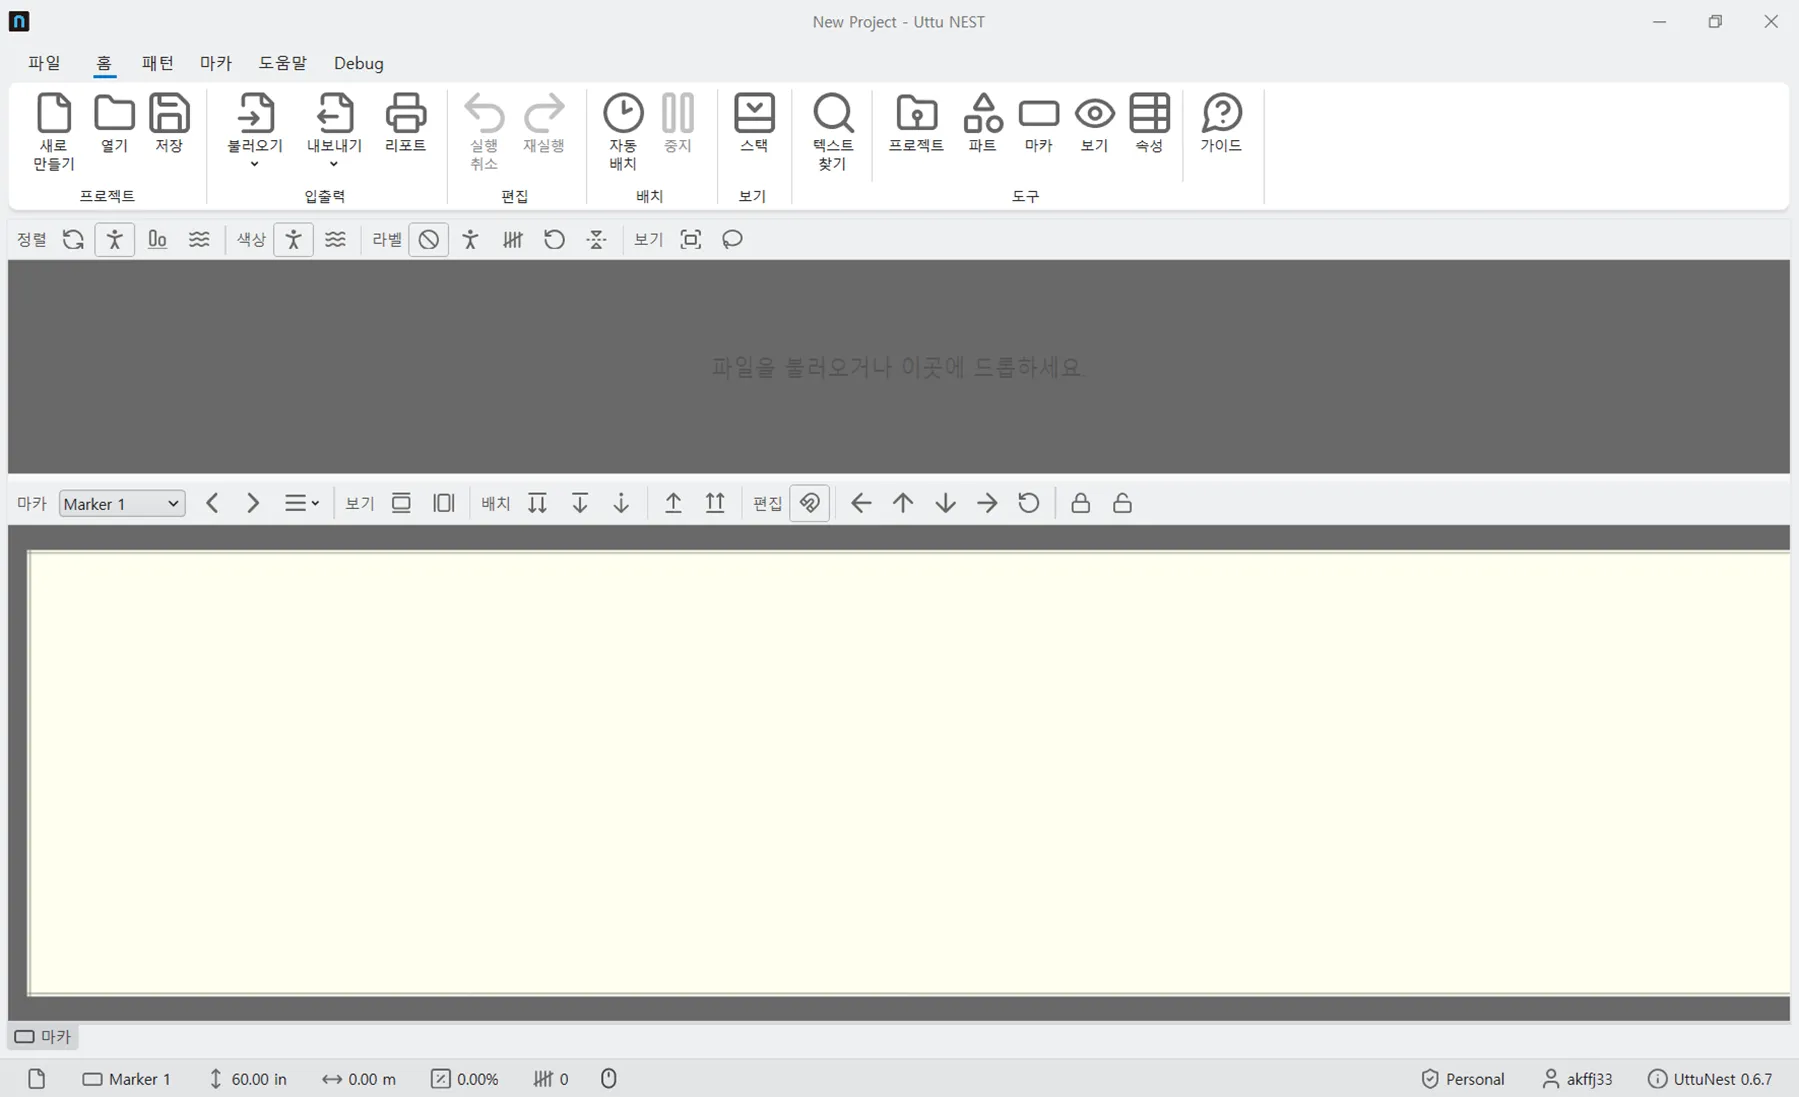This screenshot has height=1097, width=1799.
Task: Click the 스택 view icon
Action: click(x=754, y=123)
